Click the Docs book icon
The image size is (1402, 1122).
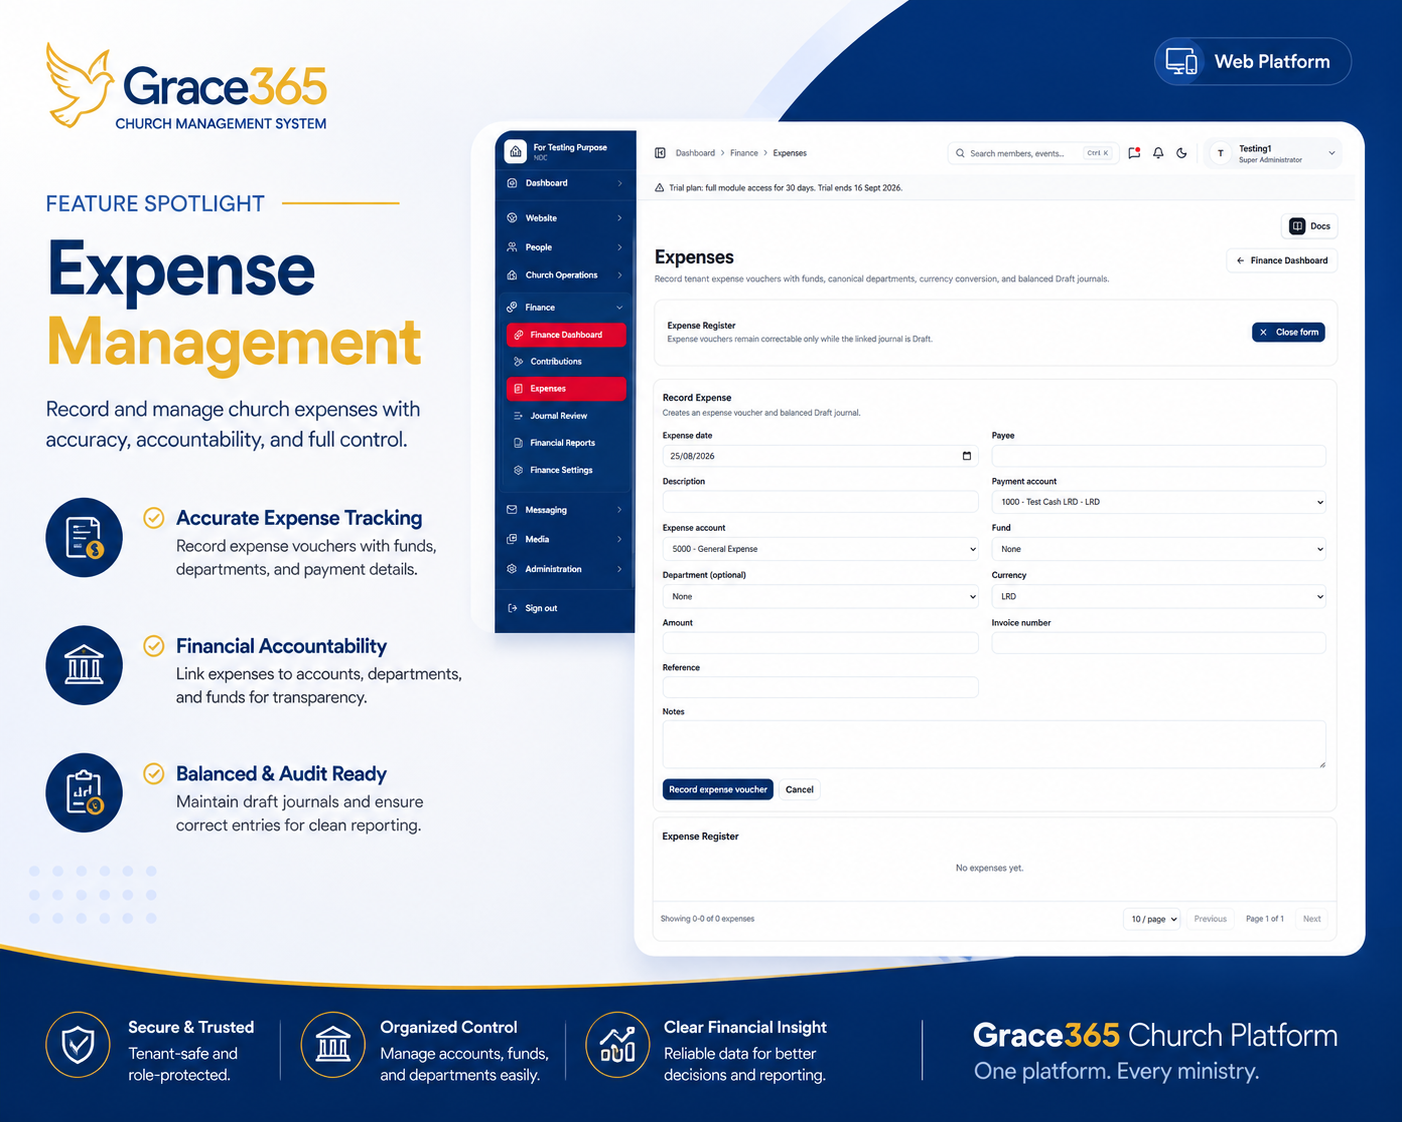click(x=1297, y=226)
